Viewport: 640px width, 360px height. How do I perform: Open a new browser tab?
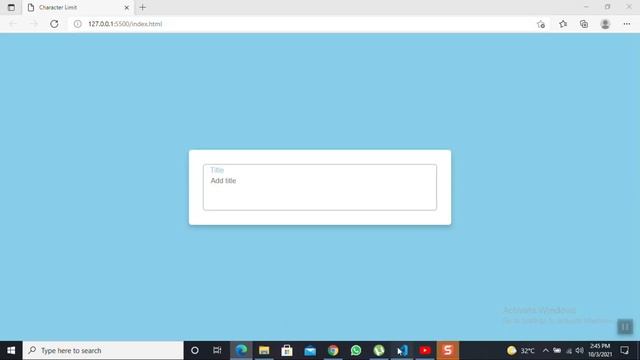pos(142,7)
